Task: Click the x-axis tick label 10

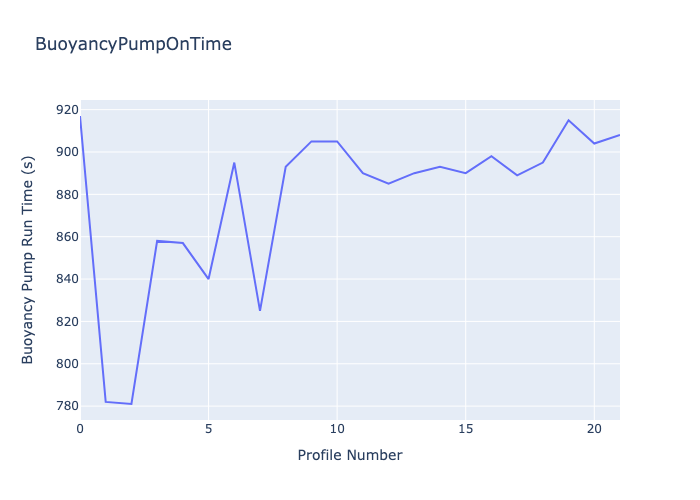Action: coord(337,428)
